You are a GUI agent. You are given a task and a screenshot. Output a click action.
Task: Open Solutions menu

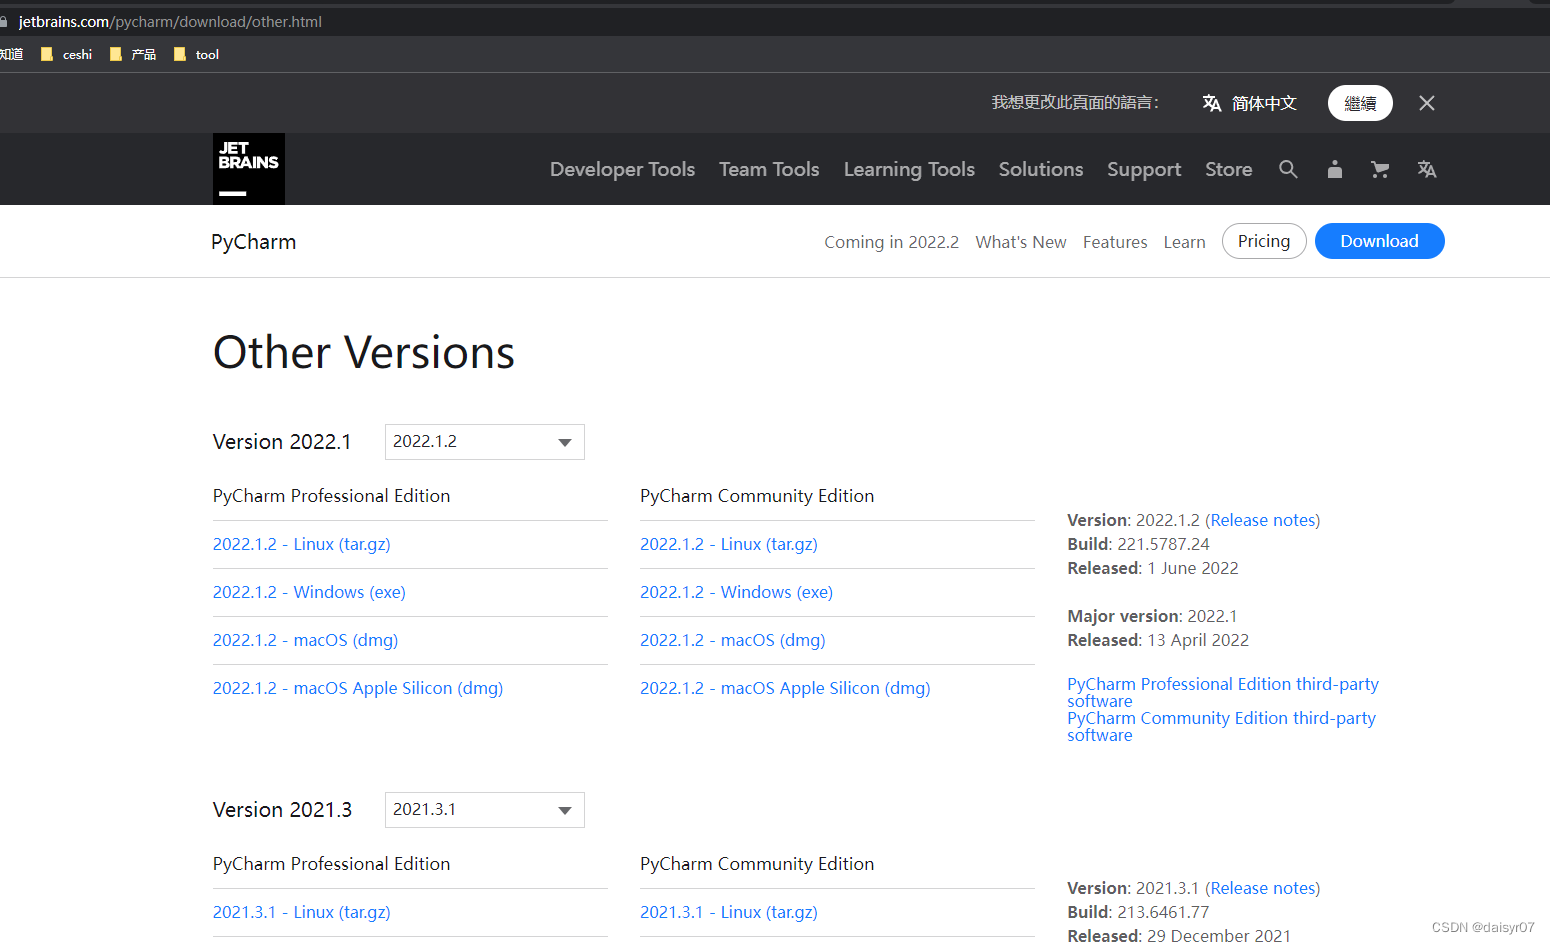click(1041, 169)
